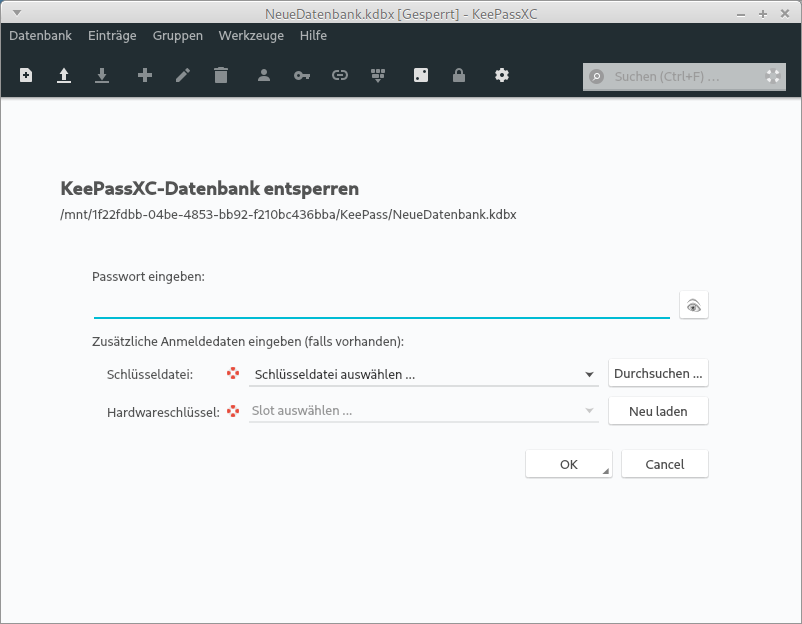
Task: Click the new database icon
Action: tap(26, 75)
